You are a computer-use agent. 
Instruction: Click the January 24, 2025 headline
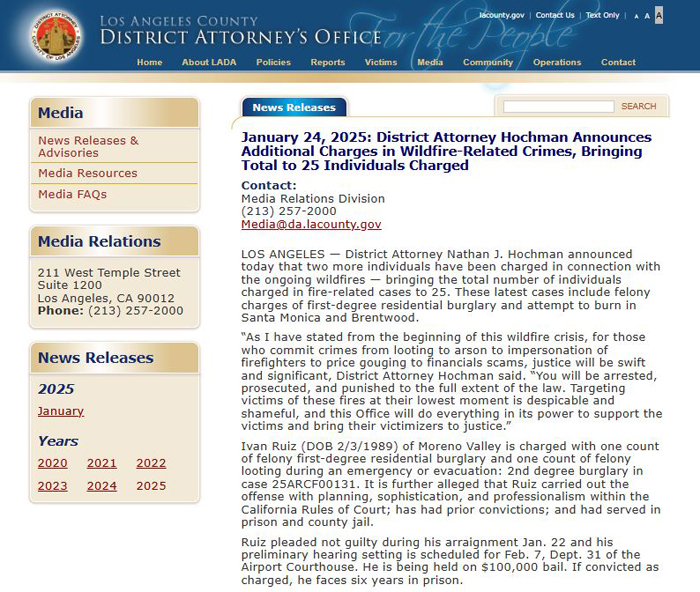click(x=446, y=151)
